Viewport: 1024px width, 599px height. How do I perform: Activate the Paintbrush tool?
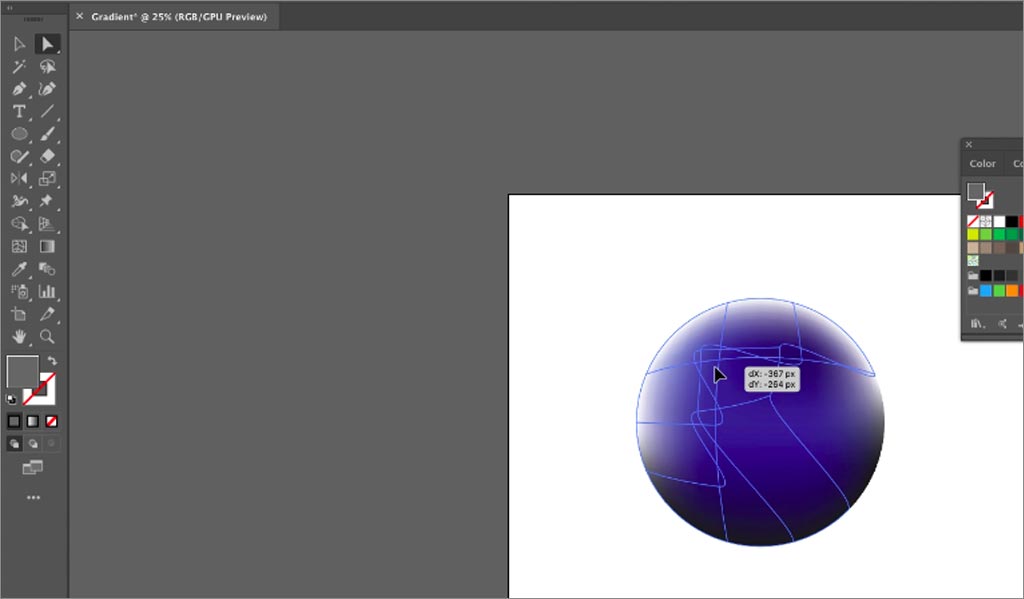click(x=47, y=133)
